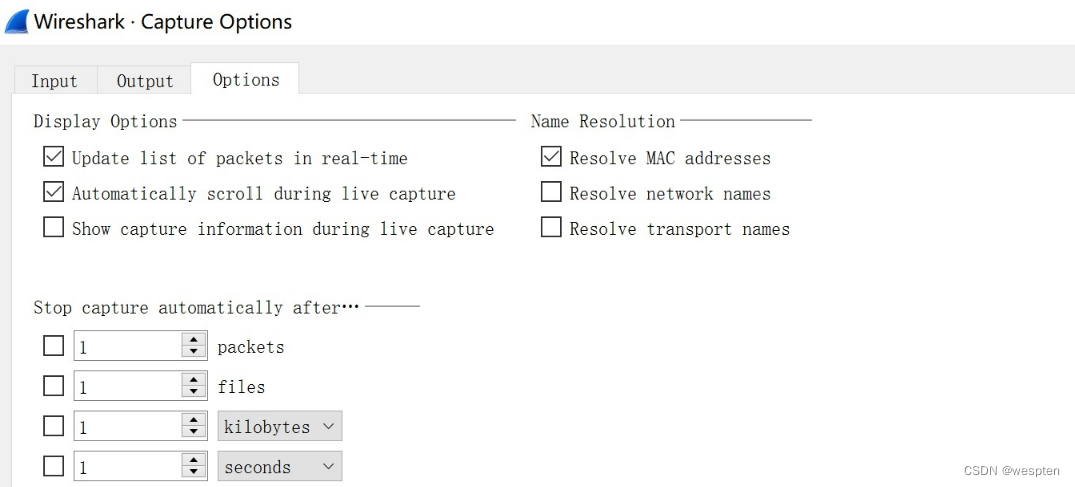Viewport: 1075px width, 487px height.
Task: Enable stop capture after packets checkbox
Action: coord(53,347)
